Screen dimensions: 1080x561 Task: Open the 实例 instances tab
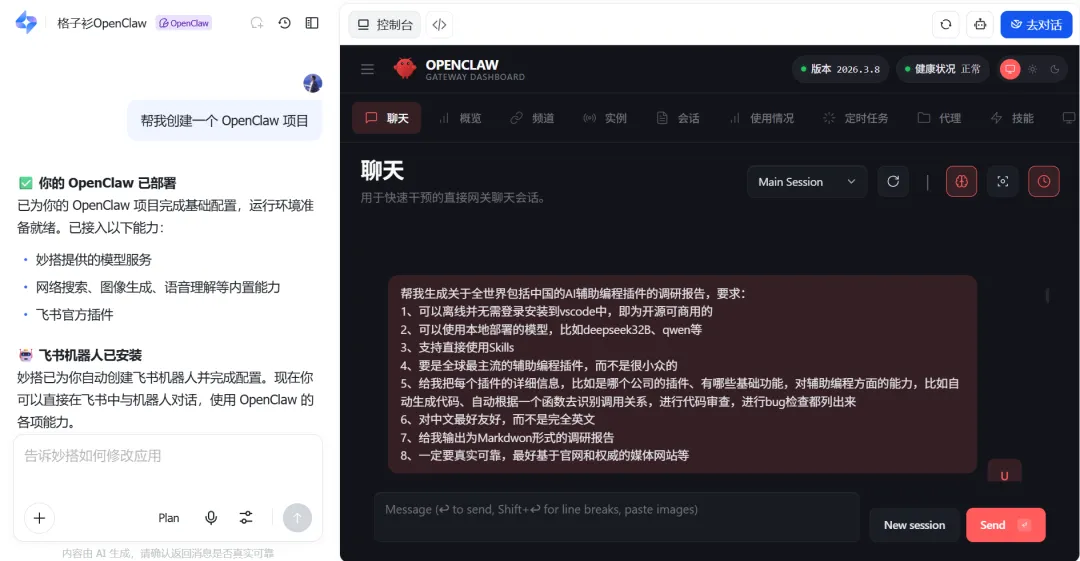pos(605,118)
